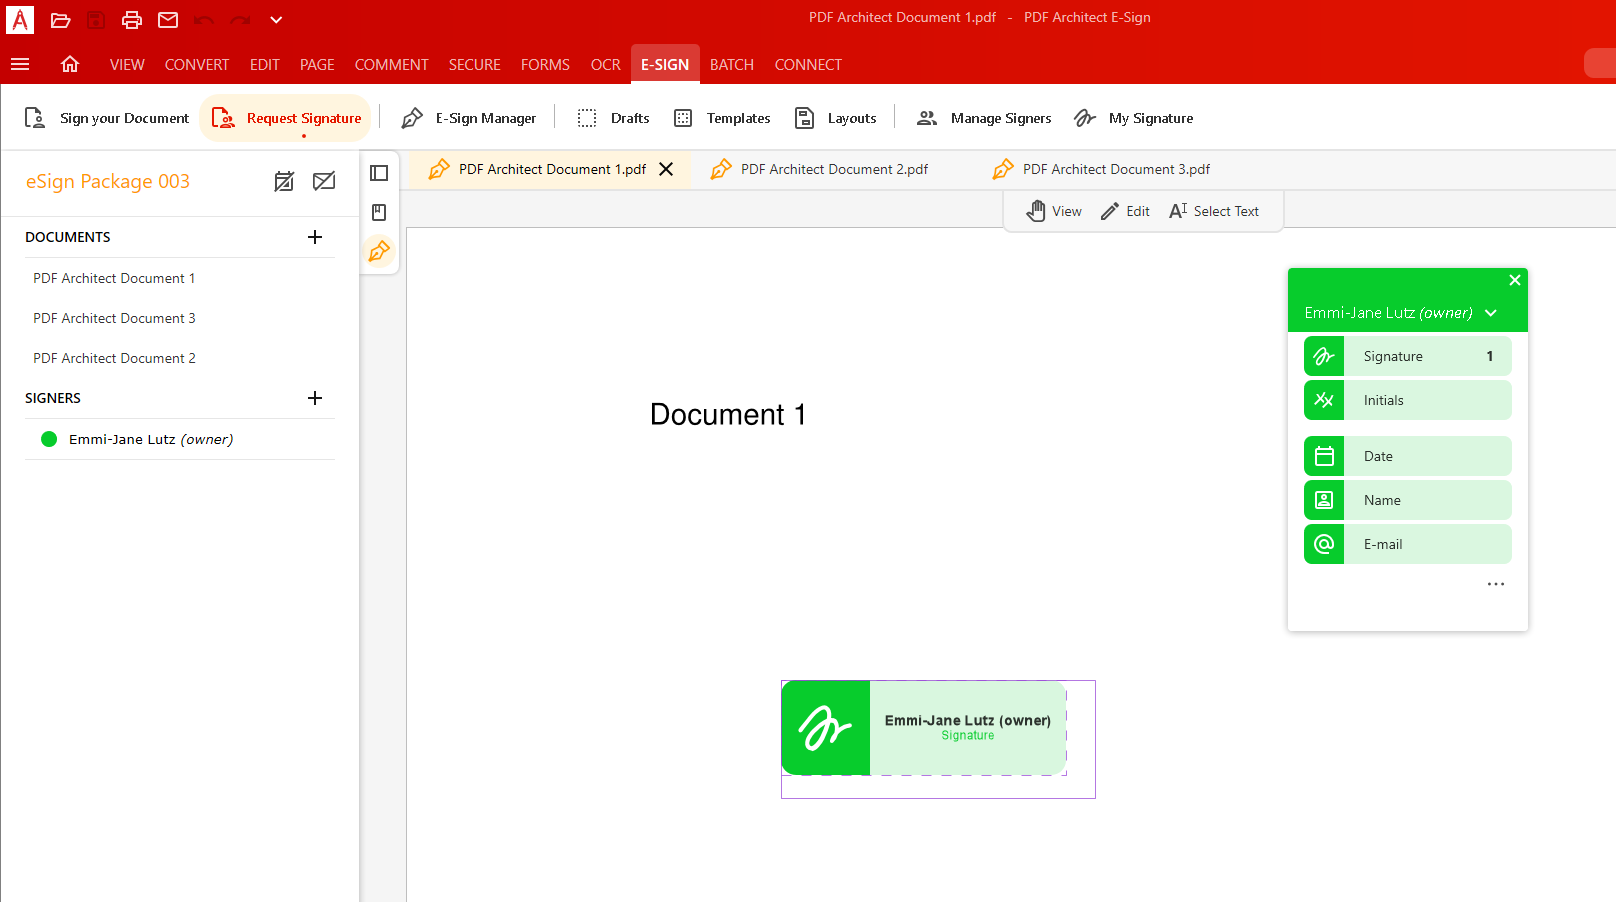Select signer Emmi-Jane Lutz (owner)
Screen dimensions: 1616x902
(x=180, y=439)
